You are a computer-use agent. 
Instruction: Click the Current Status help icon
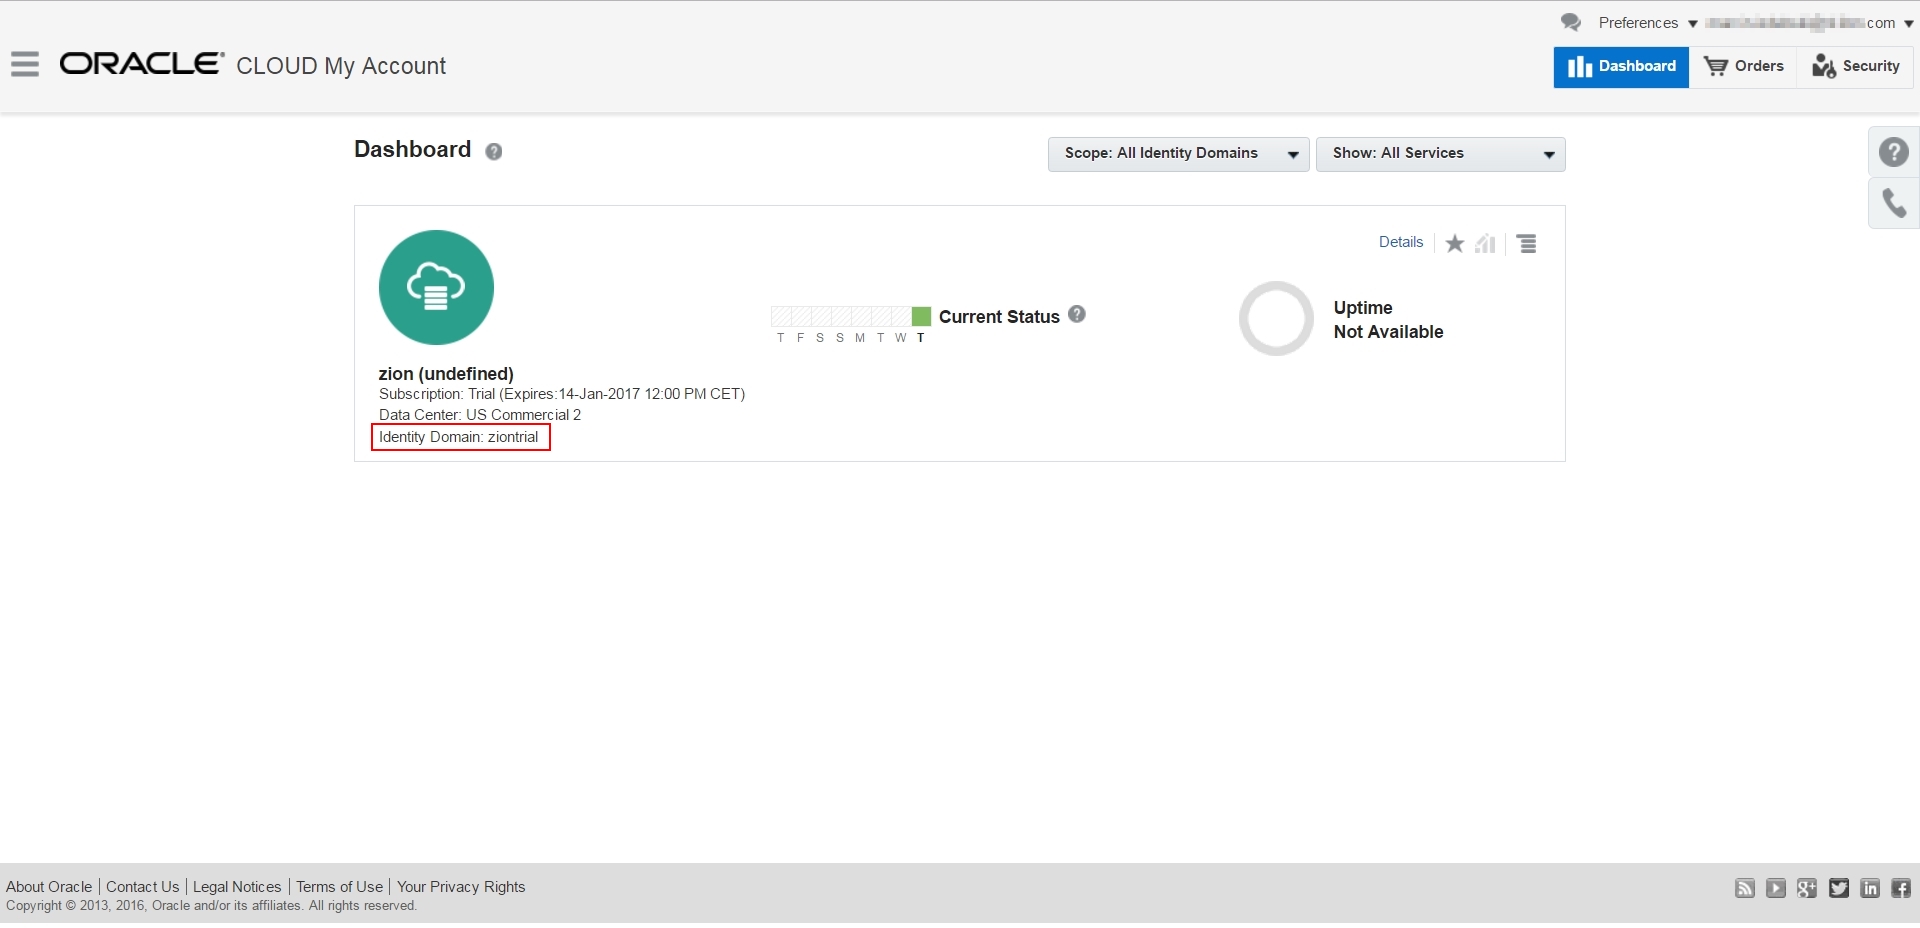click(x=1077, y=314)
